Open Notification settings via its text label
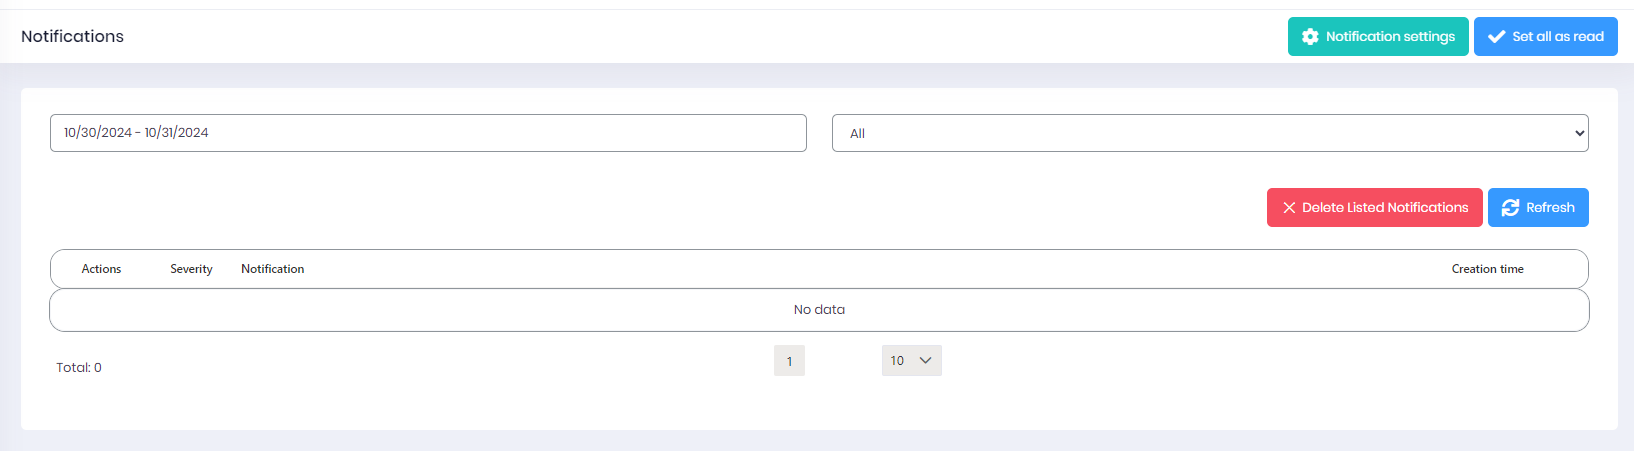This screenshot has height=451, width=1634. click(1390, 37)
